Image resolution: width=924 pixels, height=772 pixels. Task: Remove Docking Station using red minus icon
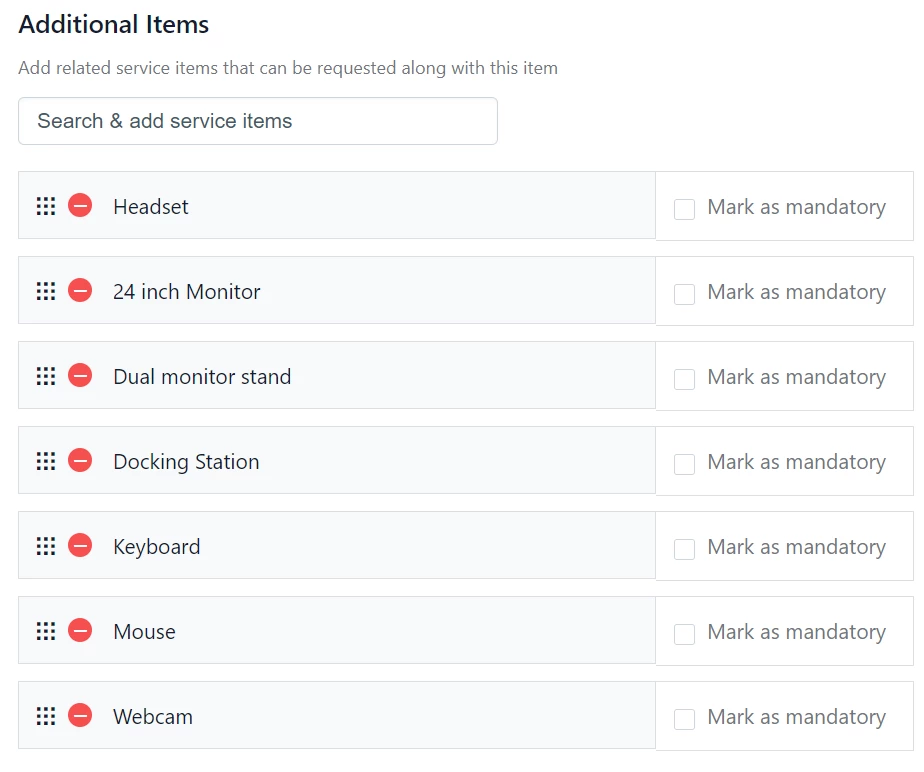pyautogui.click(x=80, y=460)
